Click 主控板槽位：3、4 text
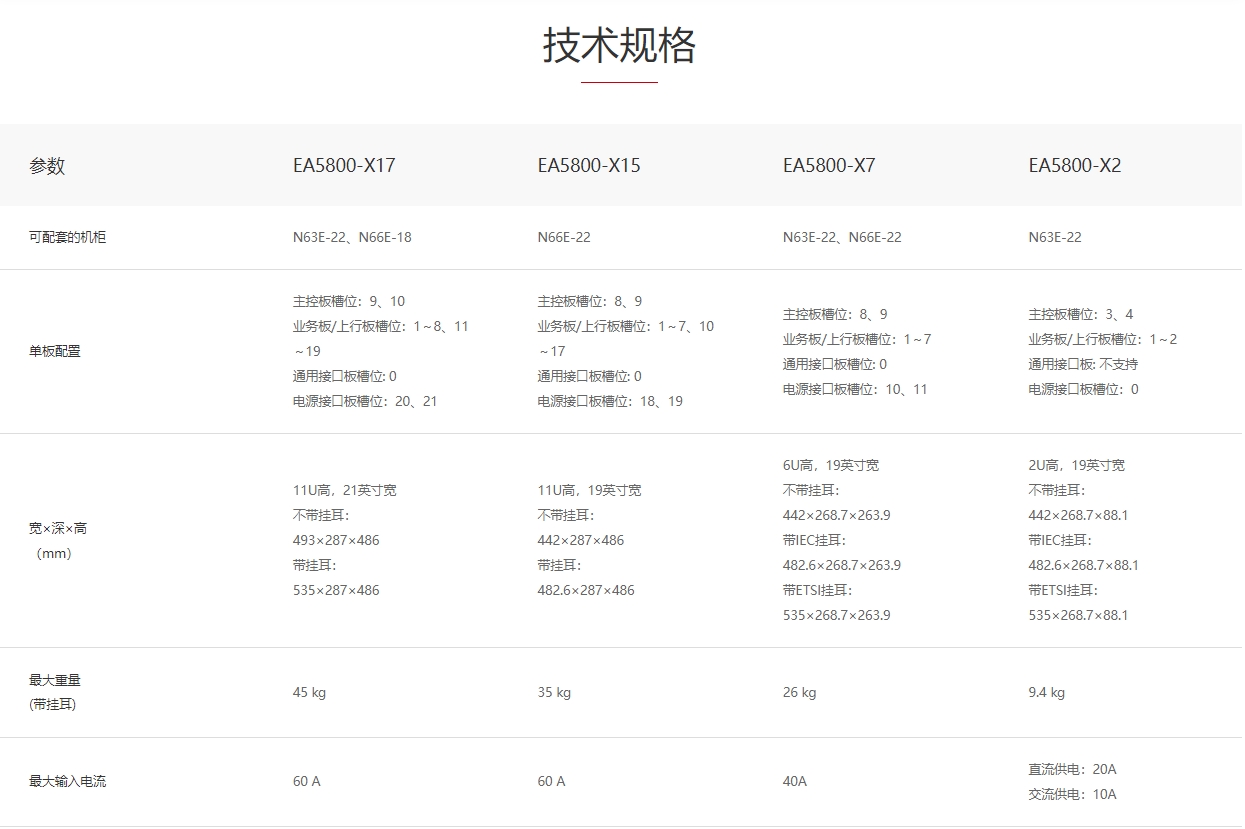This screenshot has width=1245, height=829. [1081, 315]
